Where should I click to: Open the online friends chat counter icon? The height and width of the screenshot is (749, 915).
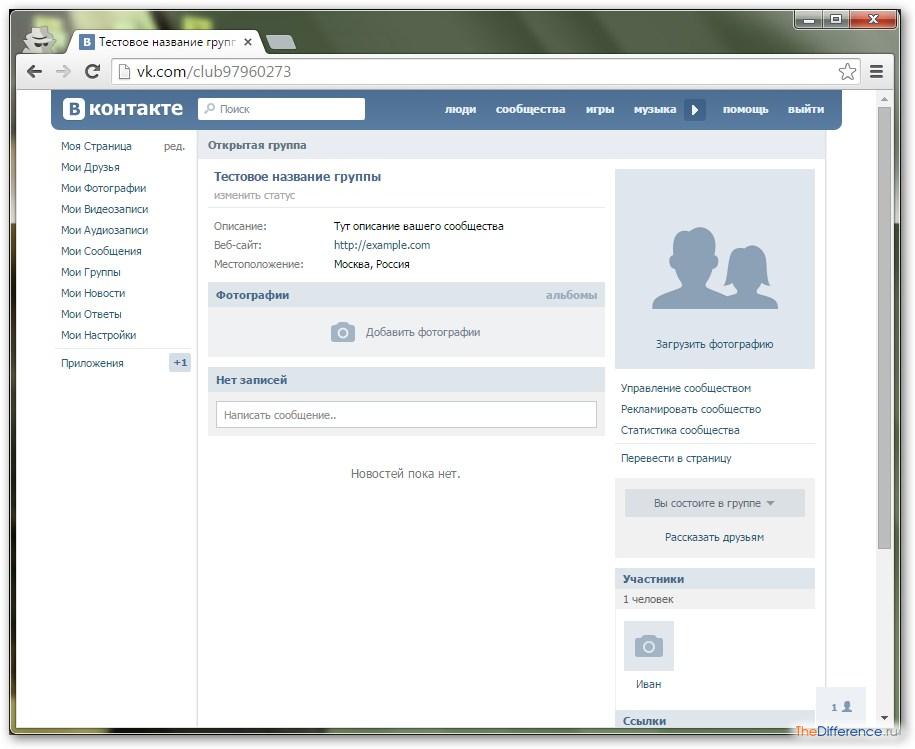[x=841, y=707]
